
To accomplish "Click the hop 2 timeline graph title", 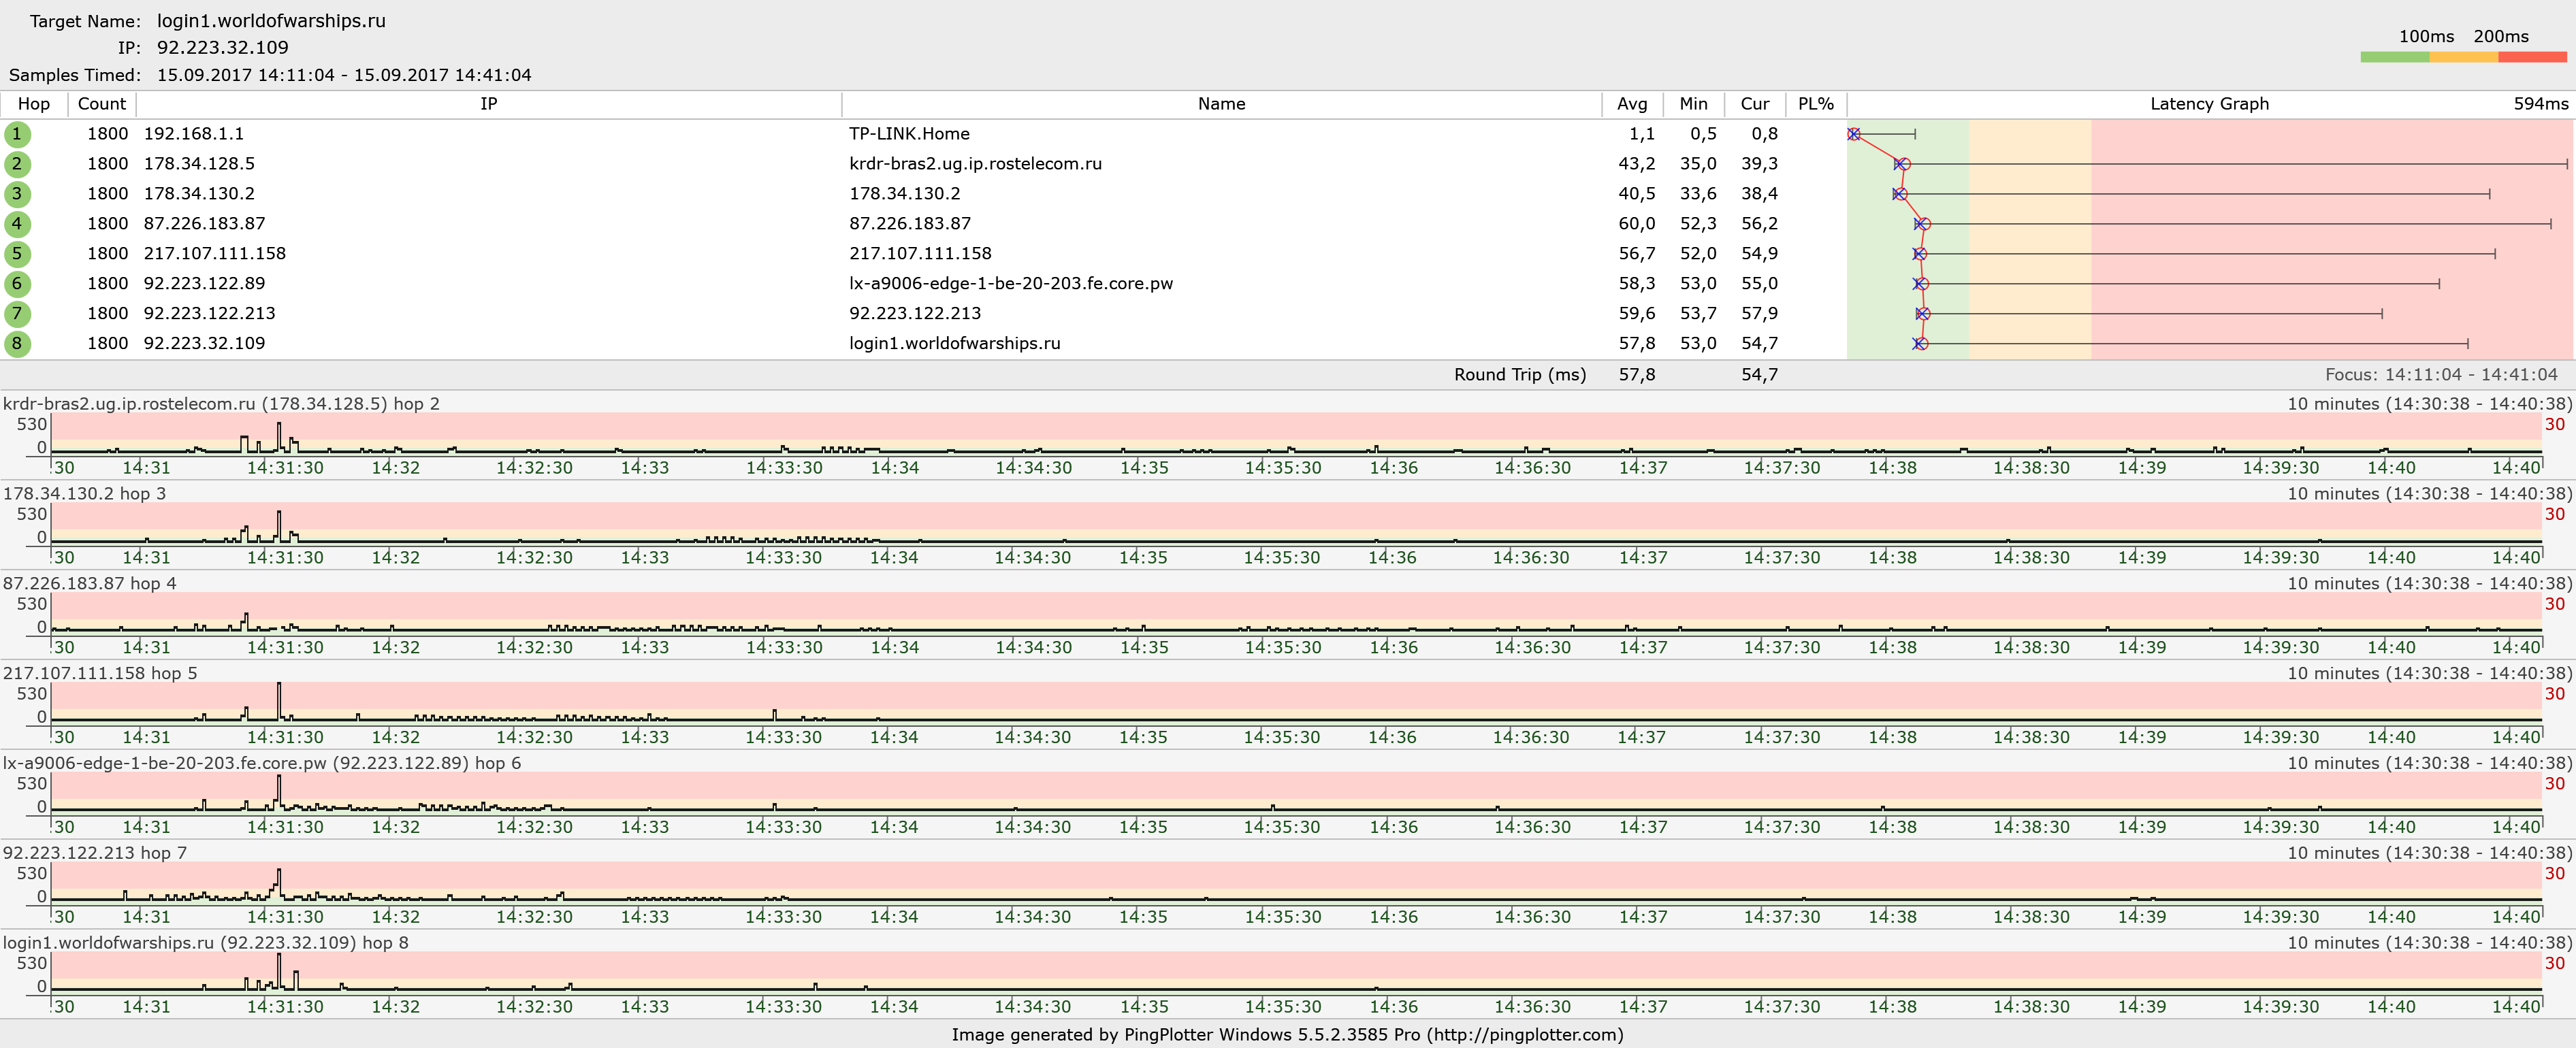I will 221,404.
